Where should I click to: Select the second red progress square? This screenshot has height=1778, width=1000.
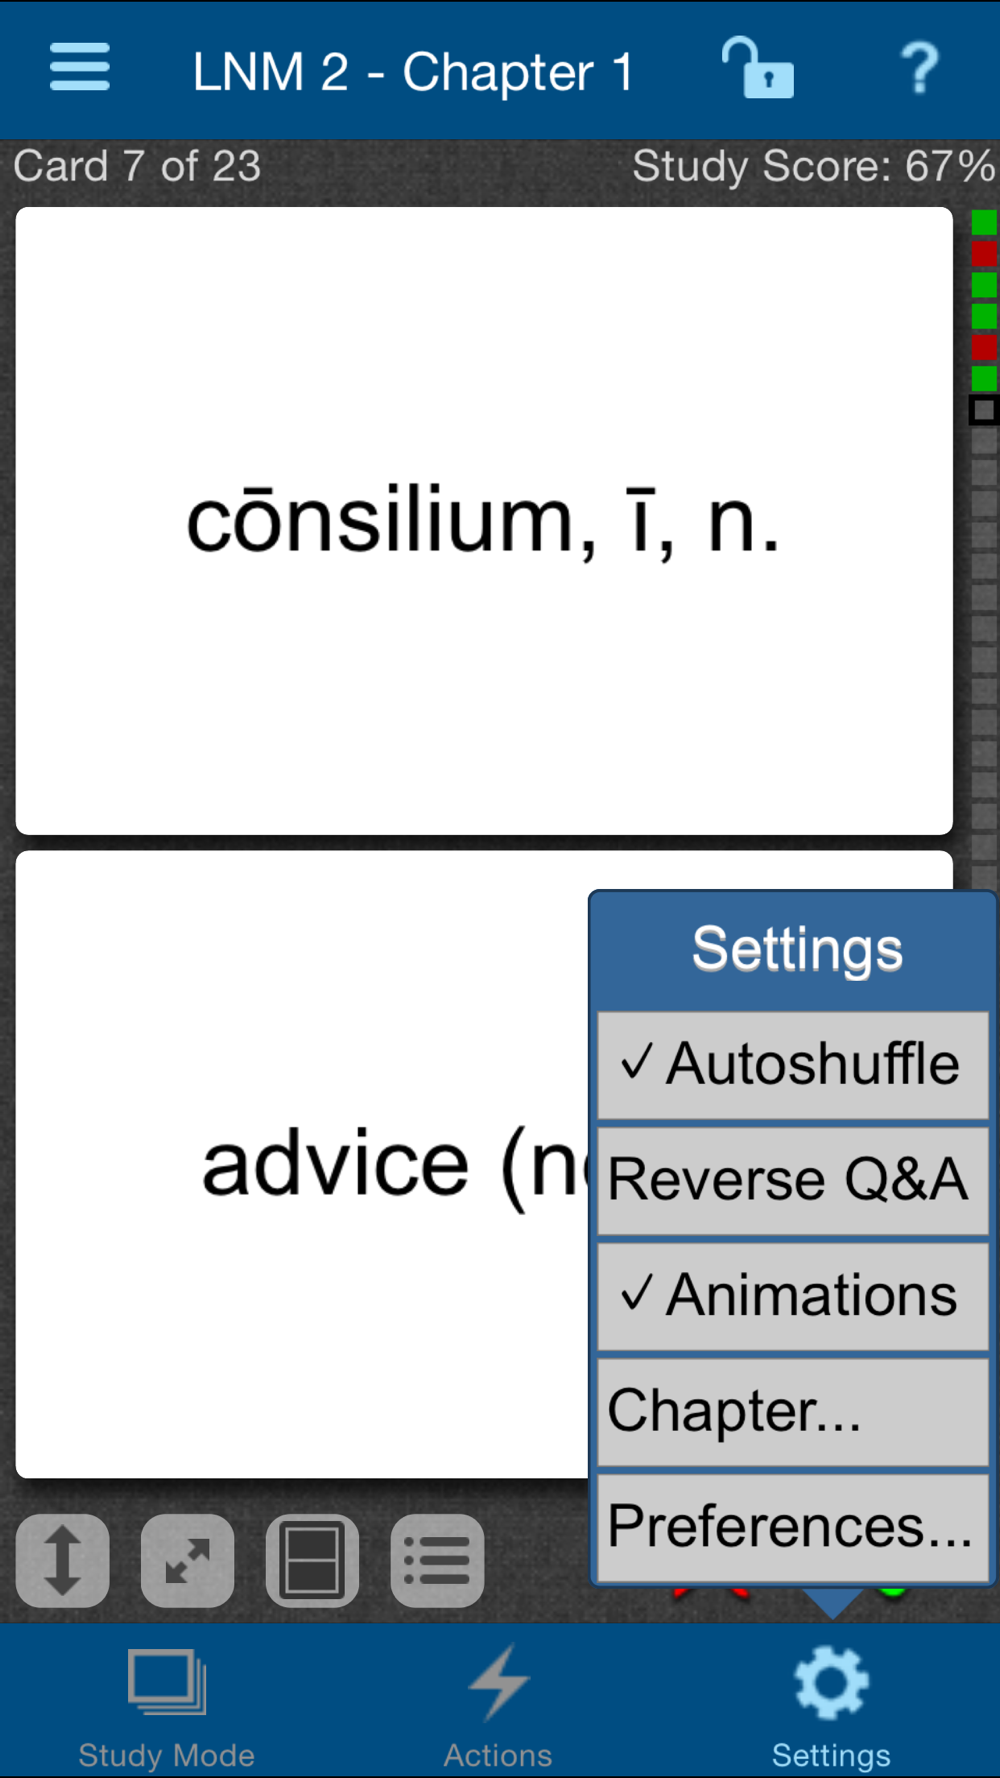[x=984, y=347]
